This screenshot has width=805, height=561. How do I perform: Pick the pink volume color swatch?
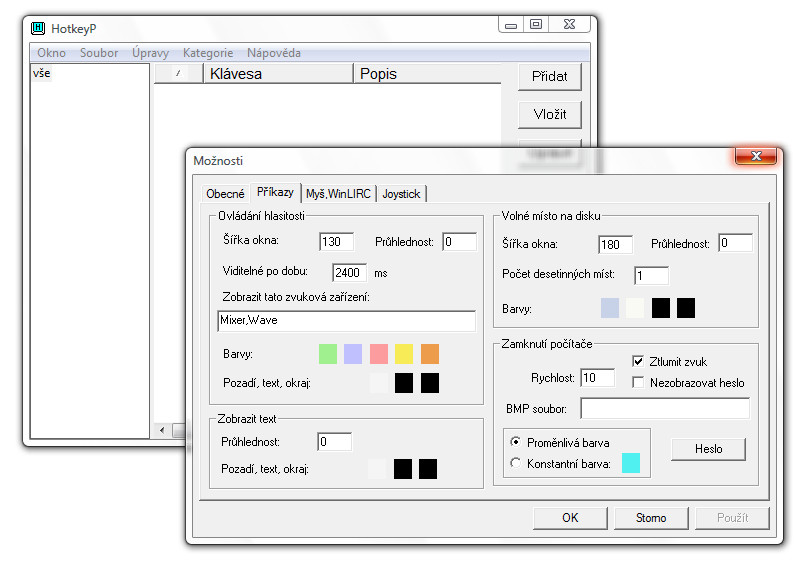click(x=379, y=354)
